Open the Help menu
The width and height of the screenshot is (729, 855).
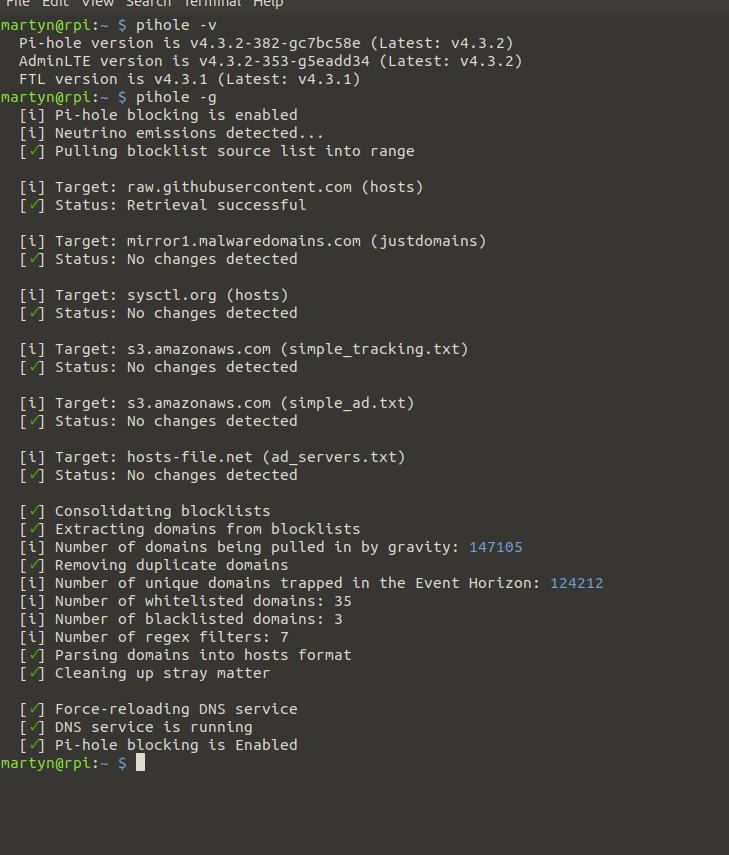pos(268,3)
